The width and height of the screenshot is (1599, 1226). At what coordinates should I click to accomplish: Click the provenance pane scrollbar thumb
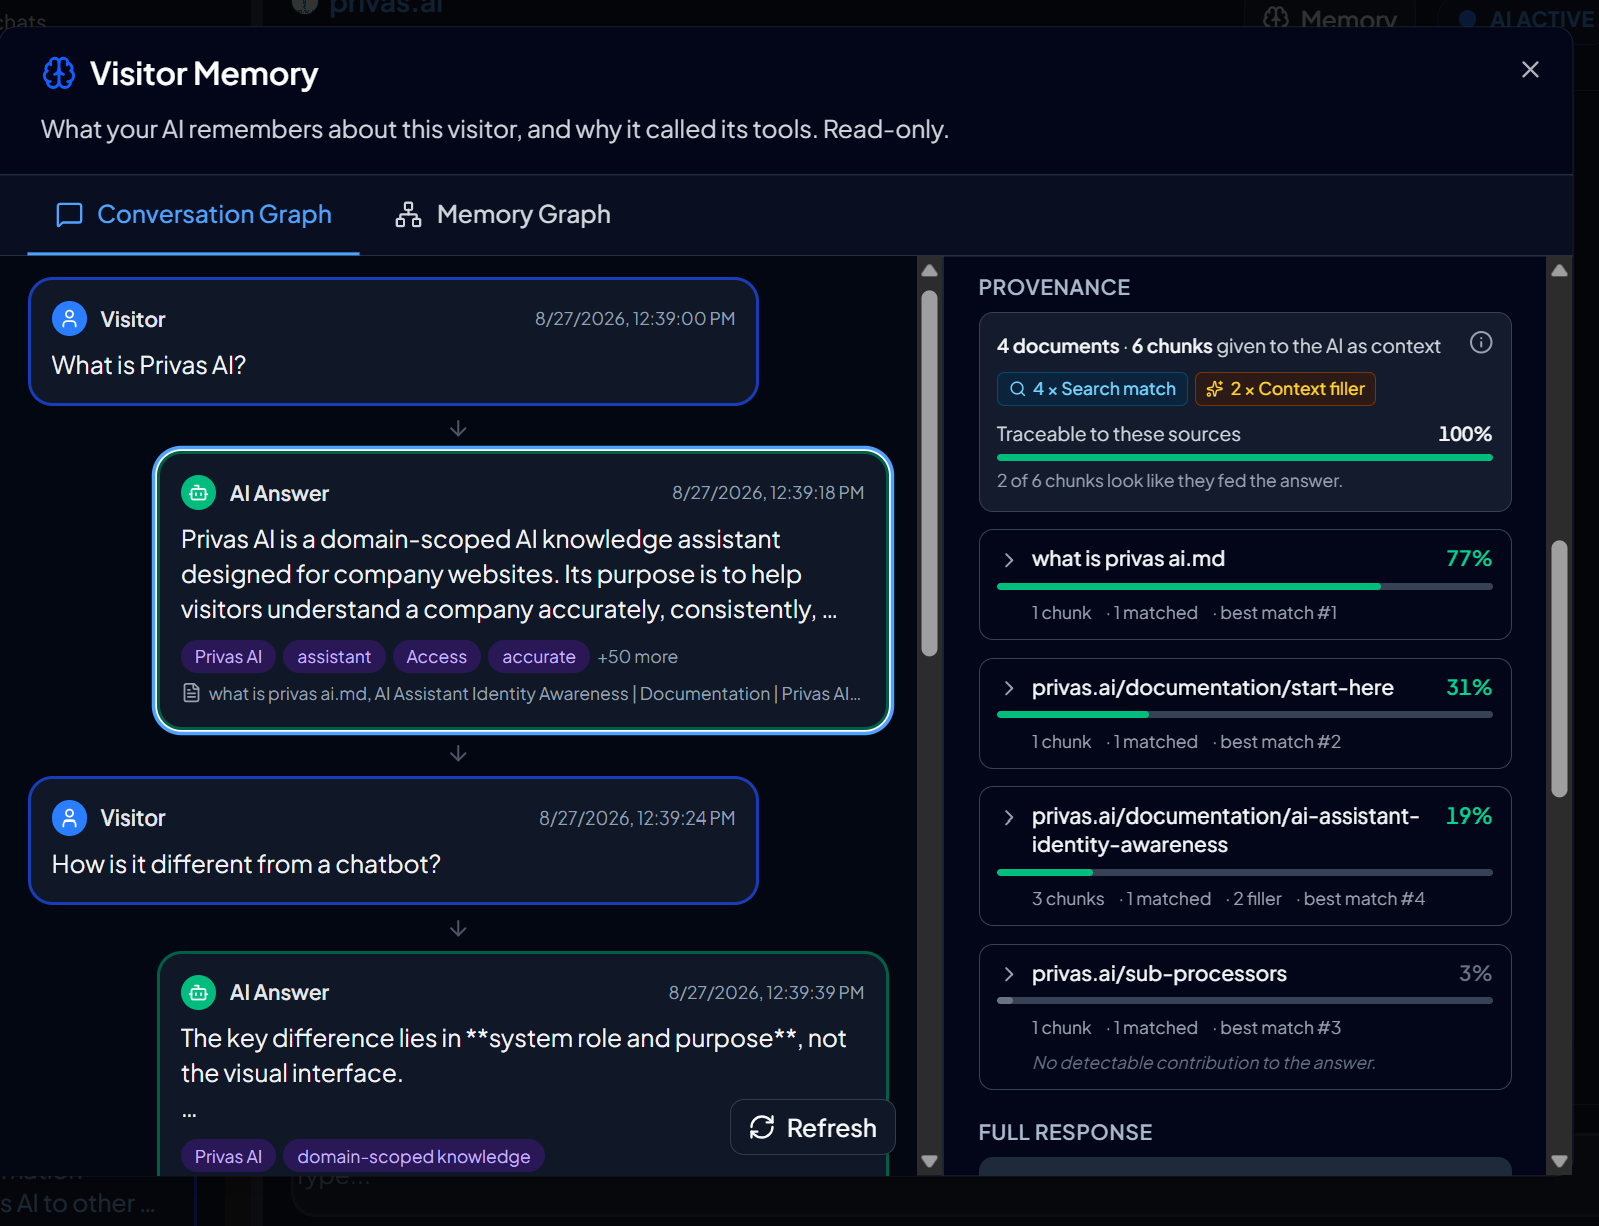click(x=1559, y=669)
